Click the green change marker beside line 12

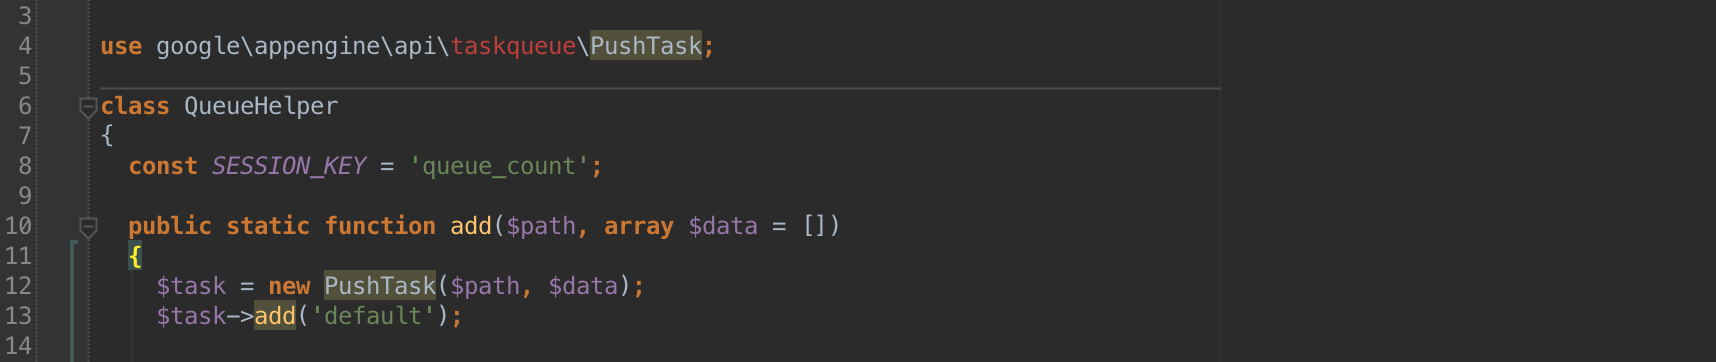point(73,300)
